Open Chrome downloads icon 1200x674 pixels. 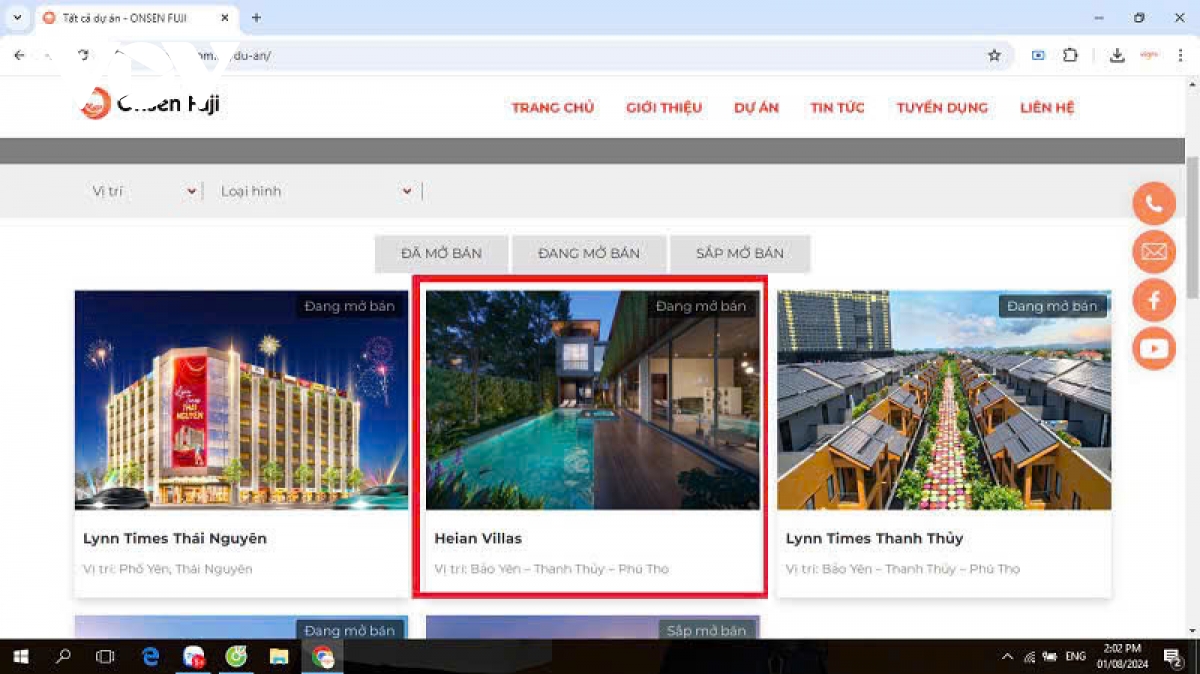coord(1117,56)
